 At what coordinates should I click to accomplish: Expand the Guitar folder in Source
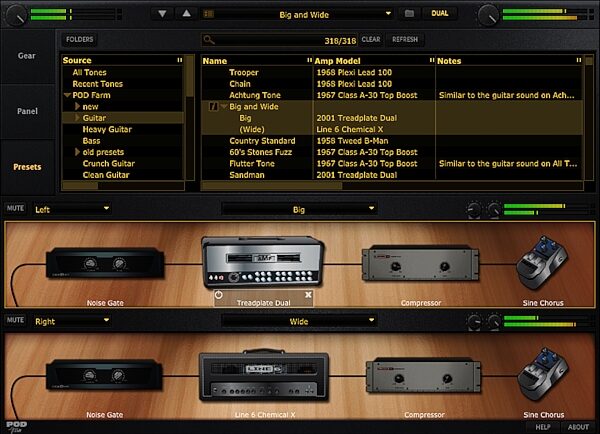77,117
